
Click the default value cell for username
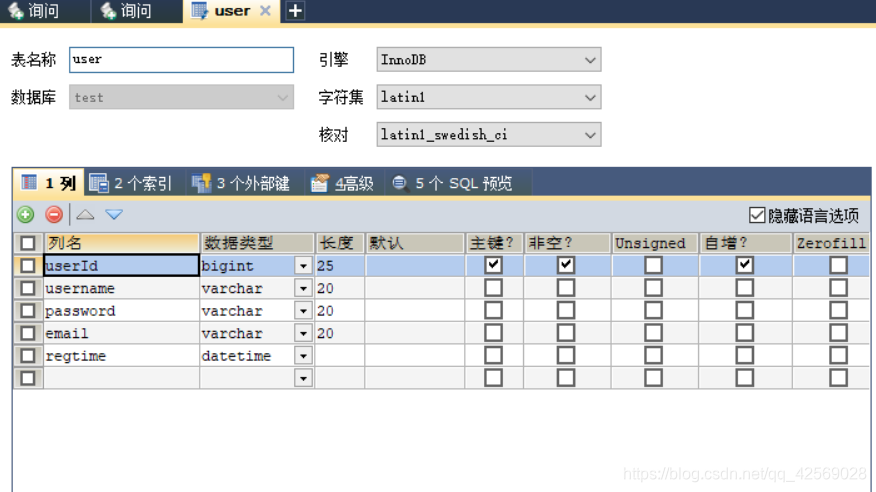click(x=415, y=288)
